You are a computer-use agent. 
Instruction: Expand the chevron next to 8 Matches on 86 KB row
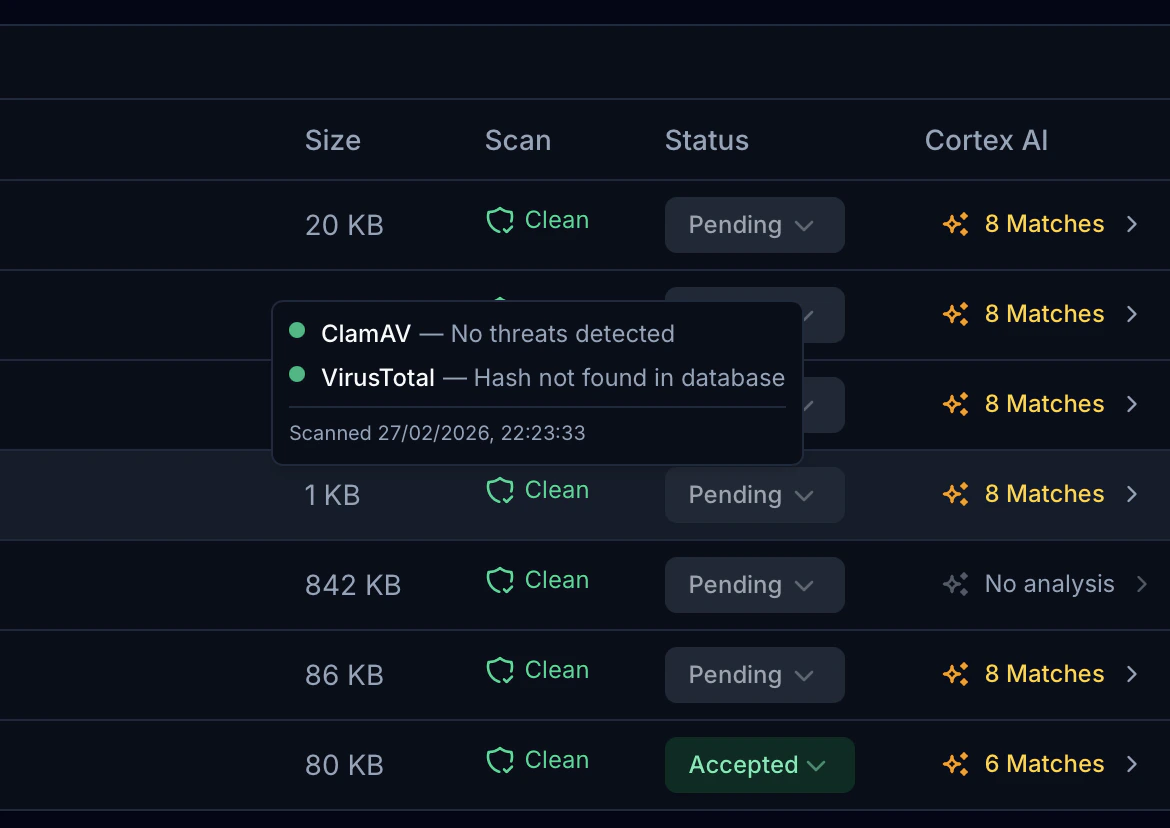pyautogui.click(x=1131, y=674)
